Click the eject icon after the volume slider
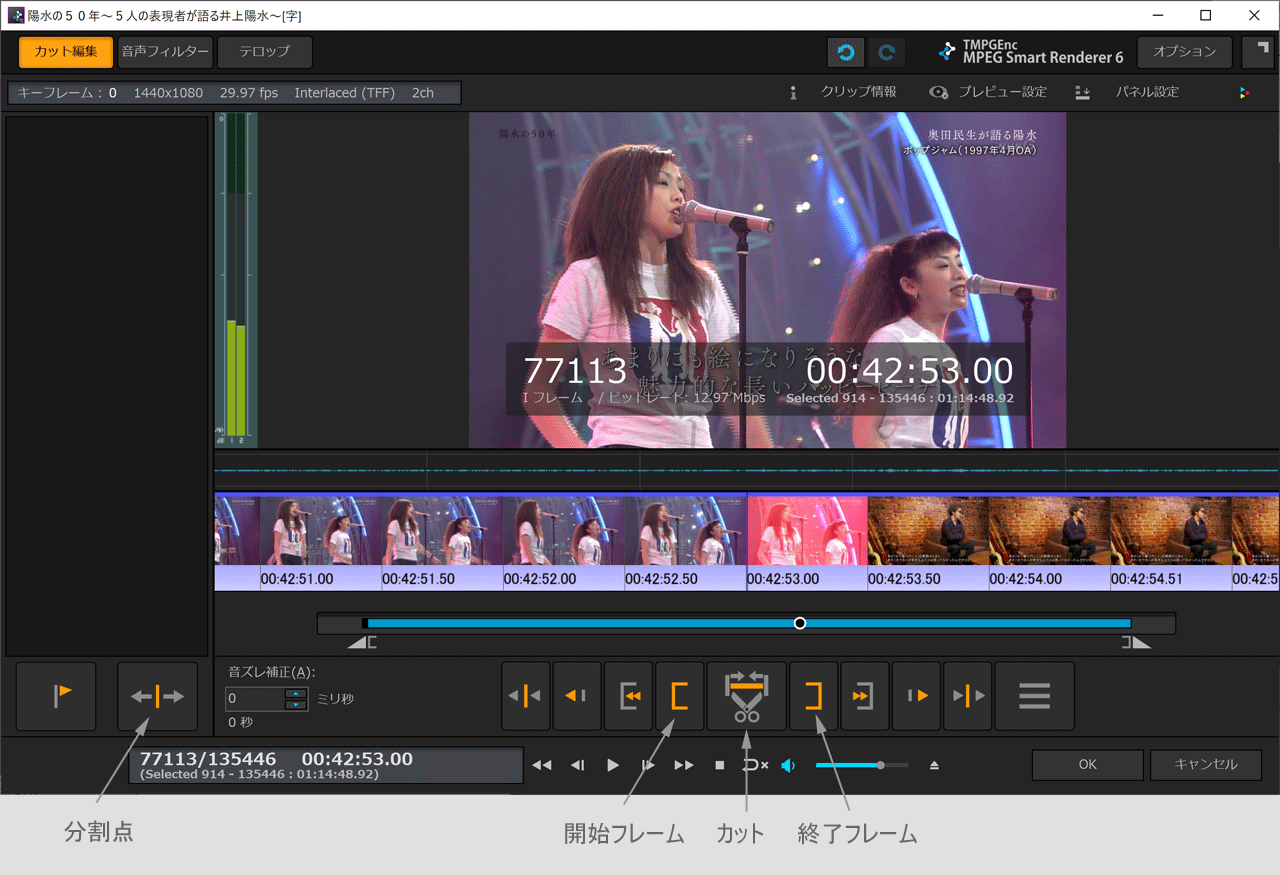This screenshot has height=875, width=1280. coord(934,765)
